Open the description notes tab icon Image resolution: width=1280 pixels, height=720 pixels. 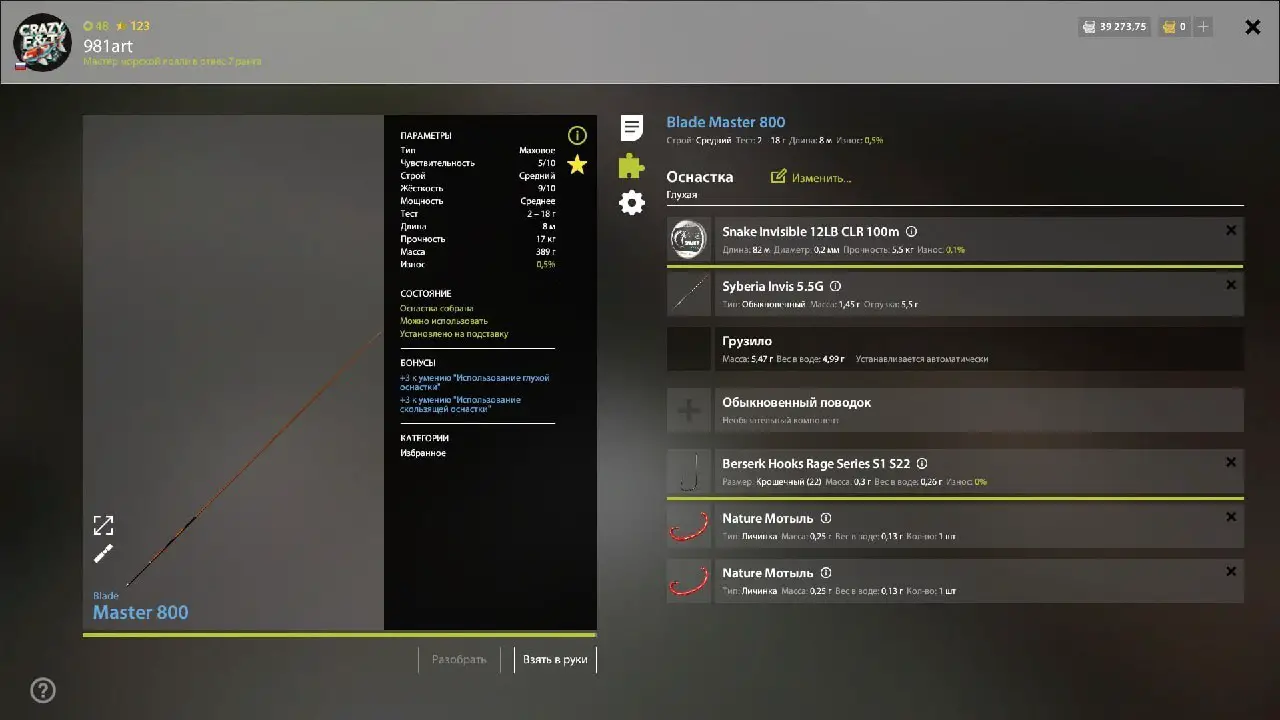coord(632,128)
